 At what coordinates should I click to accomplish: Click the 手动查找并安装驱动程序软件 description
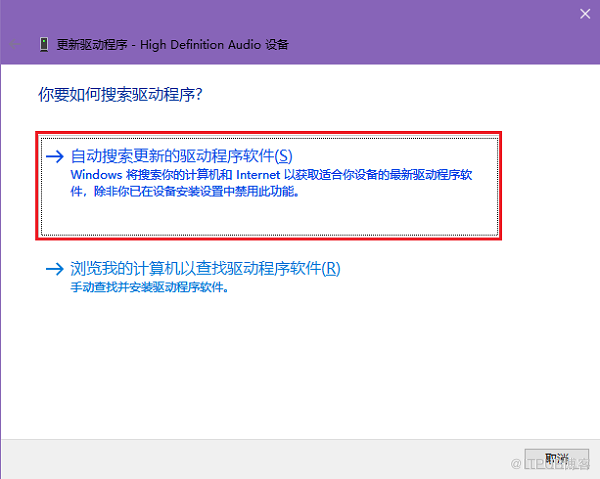149,287
